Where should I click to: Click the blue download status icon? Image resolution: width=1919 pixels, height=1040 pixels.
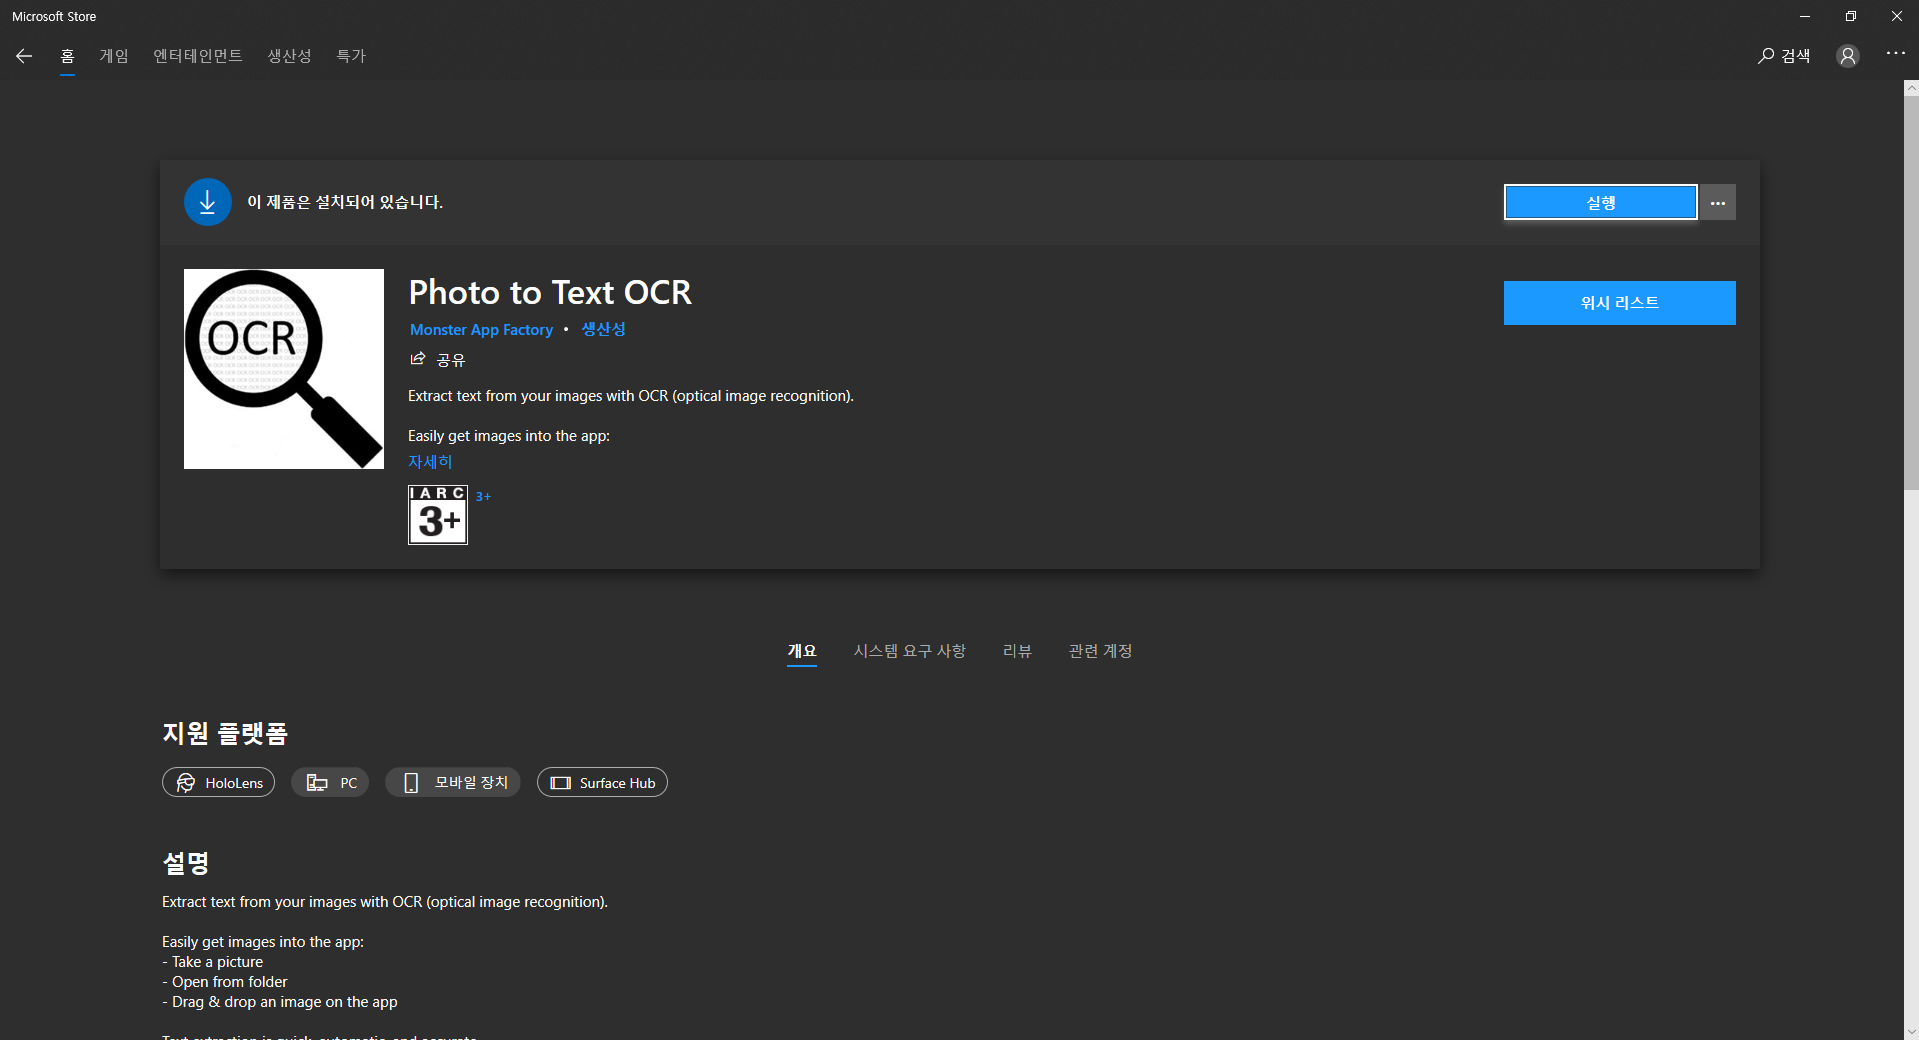coord(208,202)
